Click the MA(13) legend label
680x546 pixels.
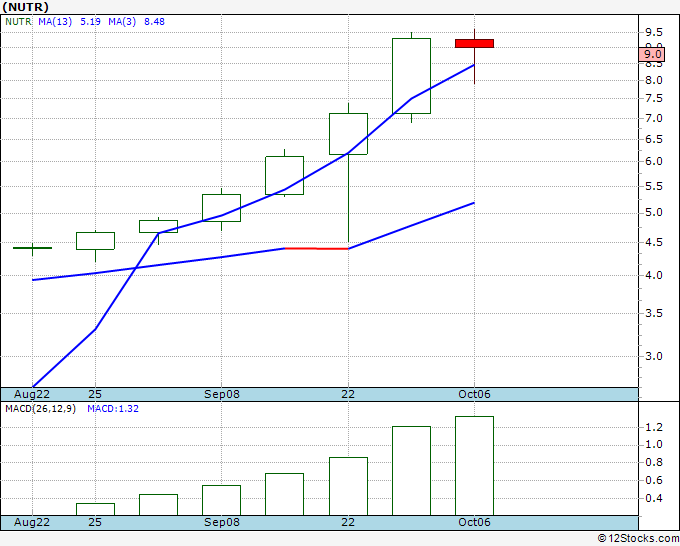point(55,22)
